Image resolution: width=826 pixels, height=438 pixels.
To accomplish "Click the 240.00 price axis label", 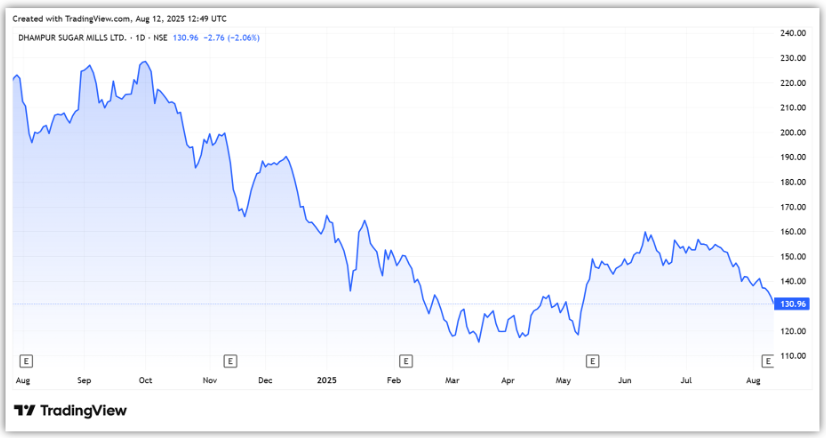I will (x=793, y=33).
